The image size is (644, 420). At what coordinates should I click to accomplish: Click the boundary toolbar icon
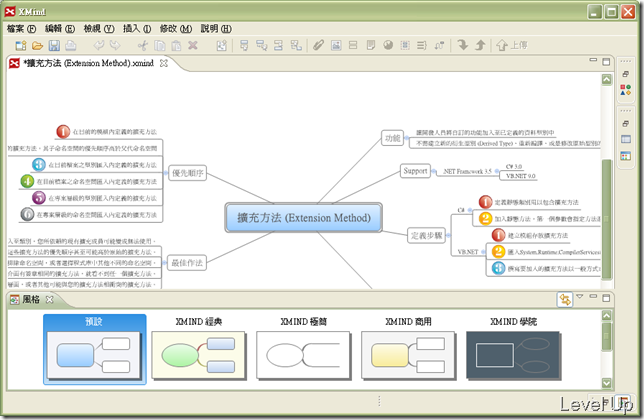(x=405, y=45)
